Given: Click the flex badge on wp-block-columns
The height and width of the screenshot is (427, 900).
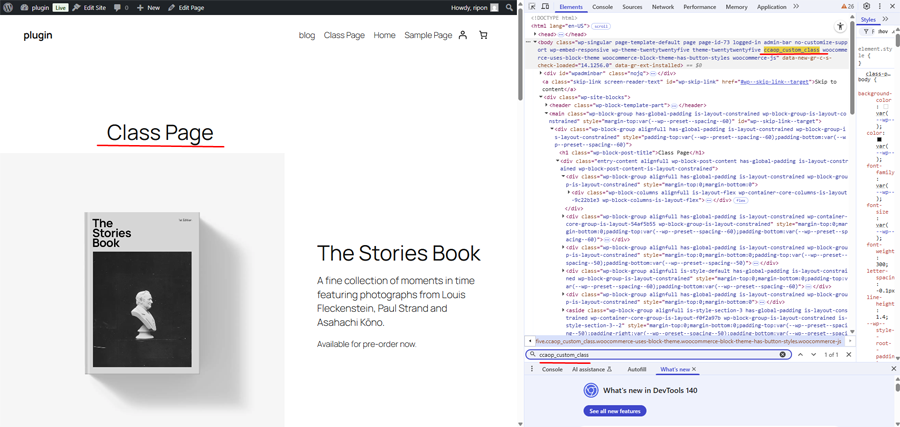Looking at the screenshot, I should click(740, 201).
